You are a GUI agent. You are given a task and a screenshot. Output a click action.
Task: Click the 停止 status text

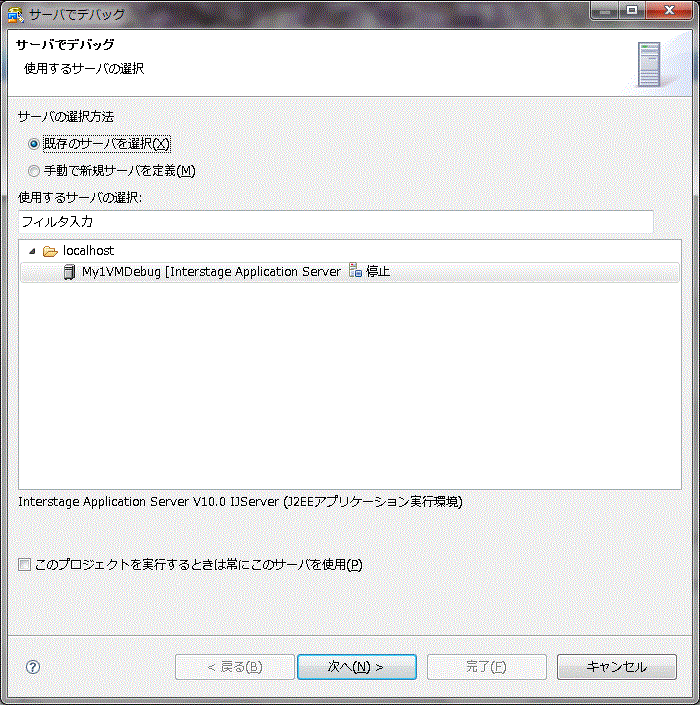click(x=378, y=272)
